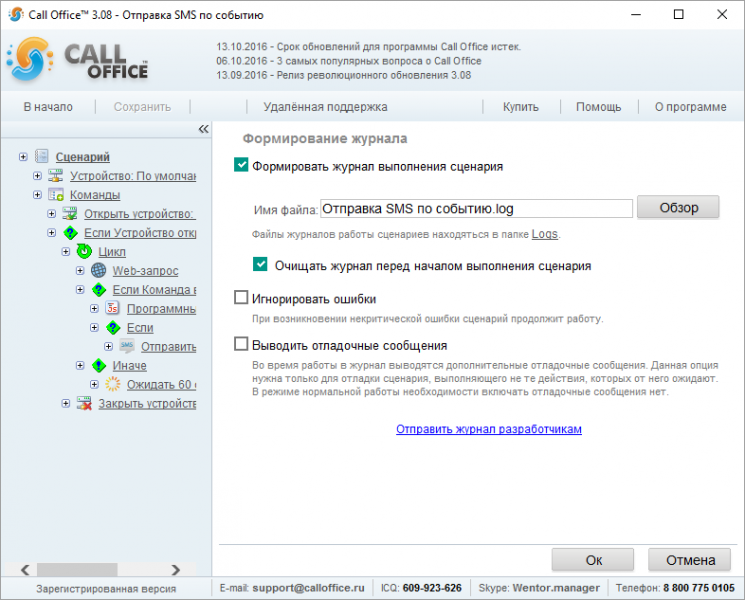Click the green Цикл loop icon
Screen dimensions: 745x600
coord(84,251)
